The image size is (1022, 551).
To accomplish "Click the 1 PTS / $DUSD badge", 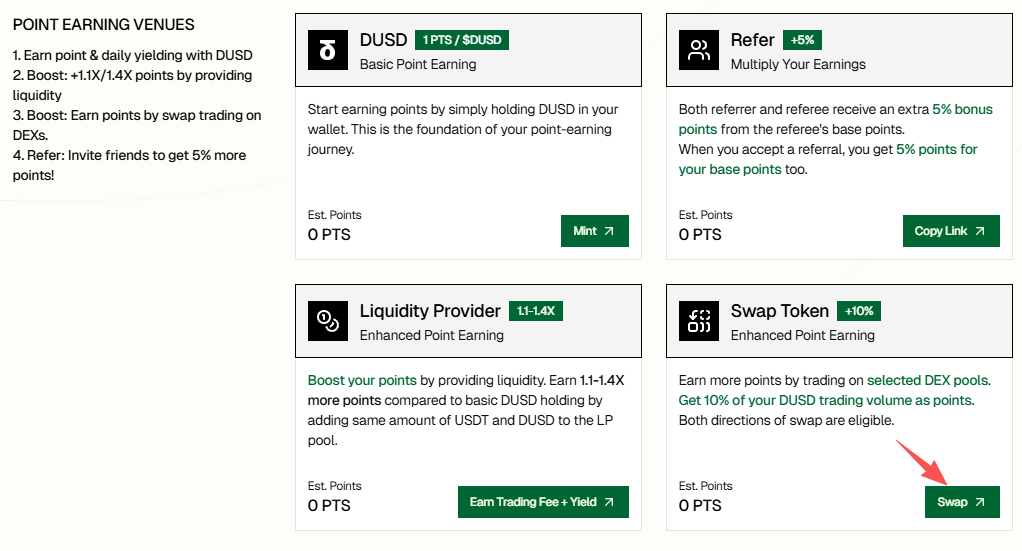I will point(462,40).
